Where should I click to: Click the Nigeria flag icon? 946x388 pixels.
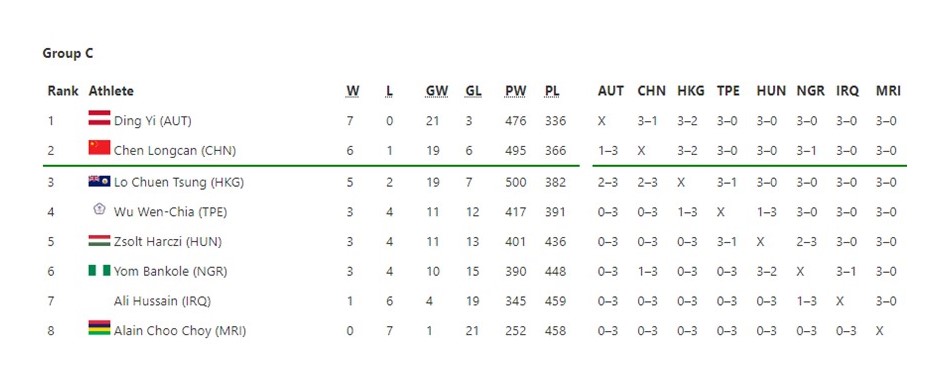point(100,270)
